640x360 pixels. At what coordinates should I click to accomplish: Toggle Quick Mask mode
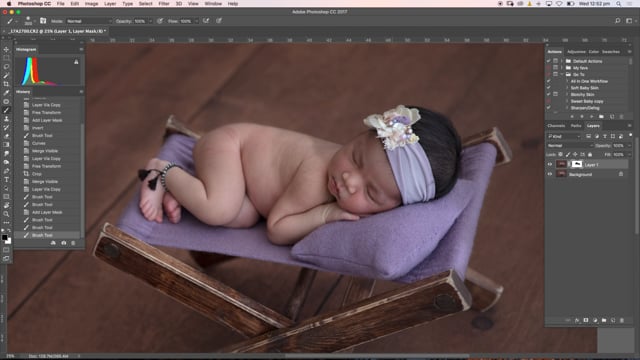tap(6, 250)
